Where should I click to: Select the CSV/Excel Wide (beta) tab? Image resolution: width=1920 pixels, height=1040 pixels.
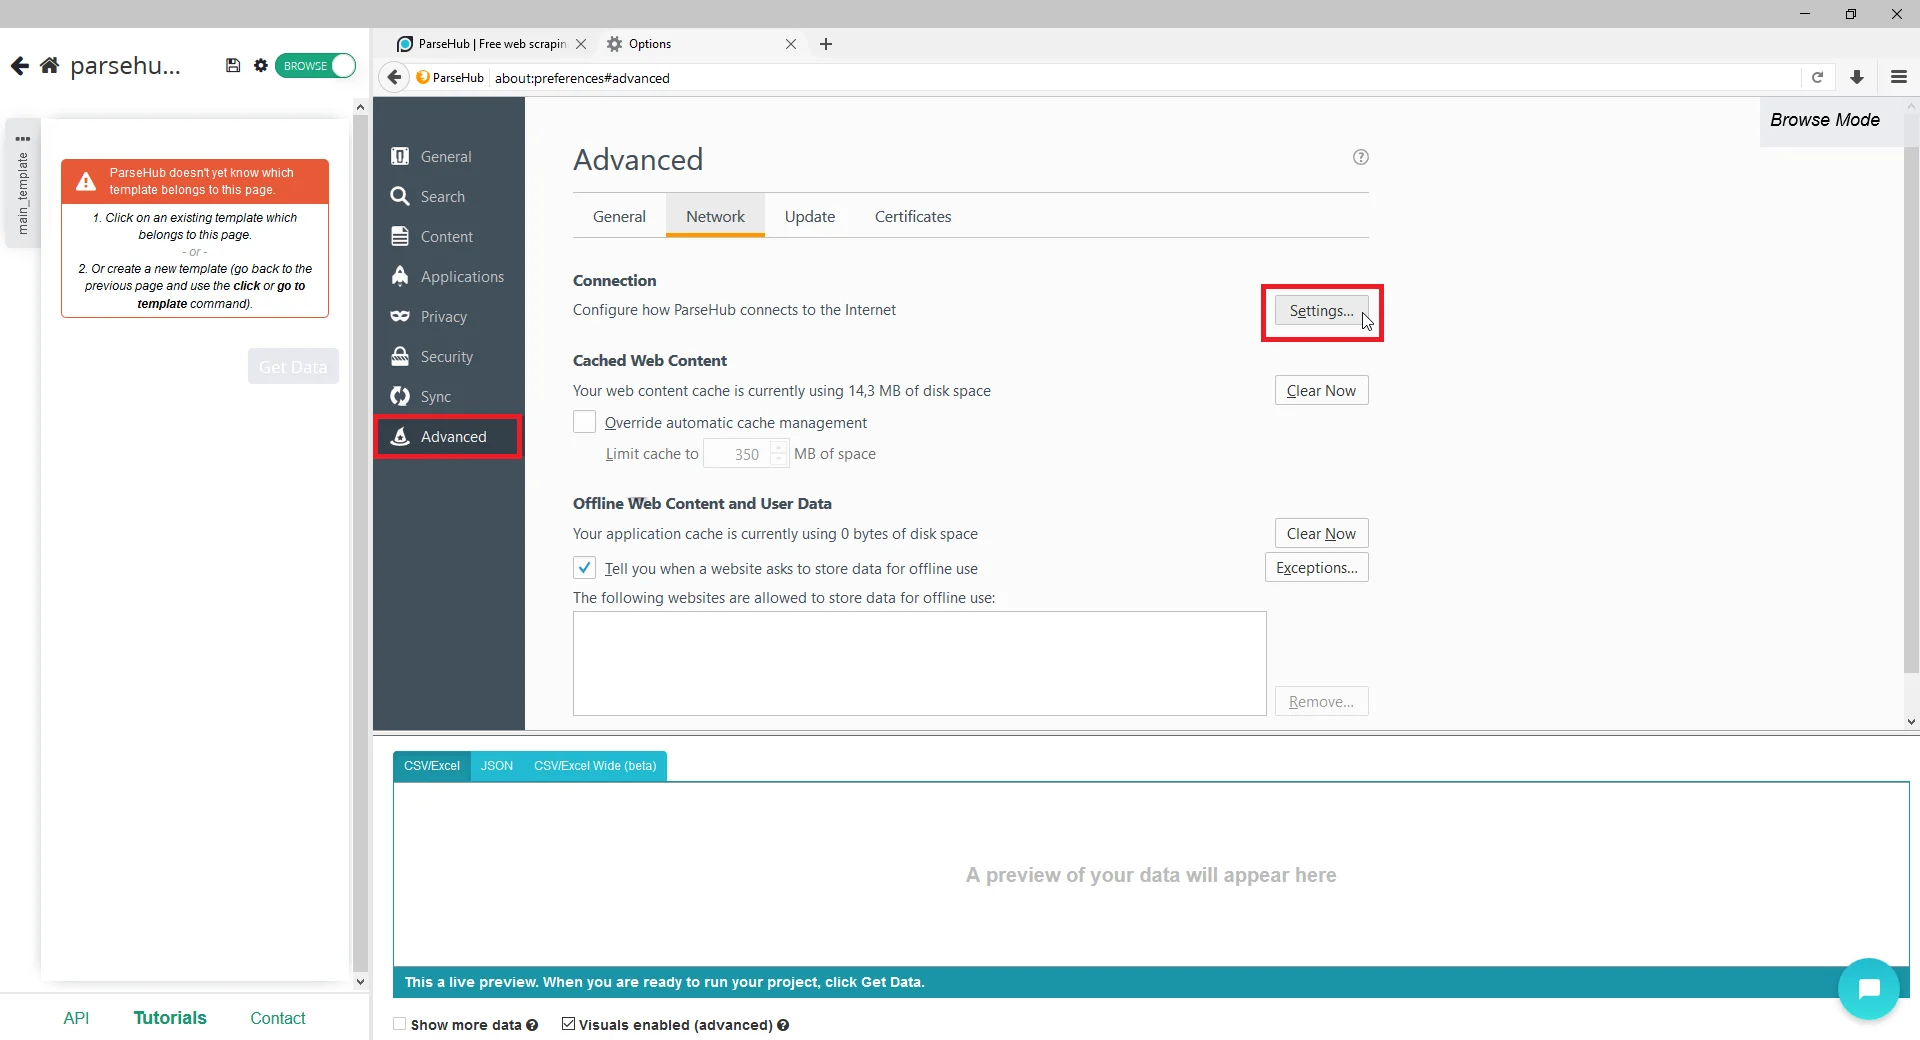(x=595, y=766)
